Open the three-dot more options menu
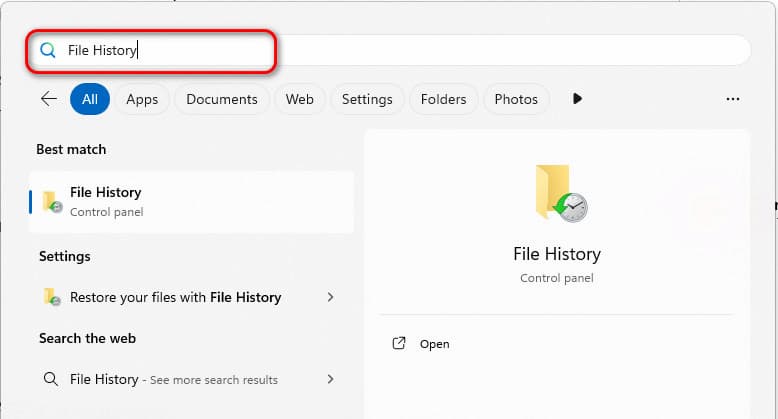 [733, 99]
